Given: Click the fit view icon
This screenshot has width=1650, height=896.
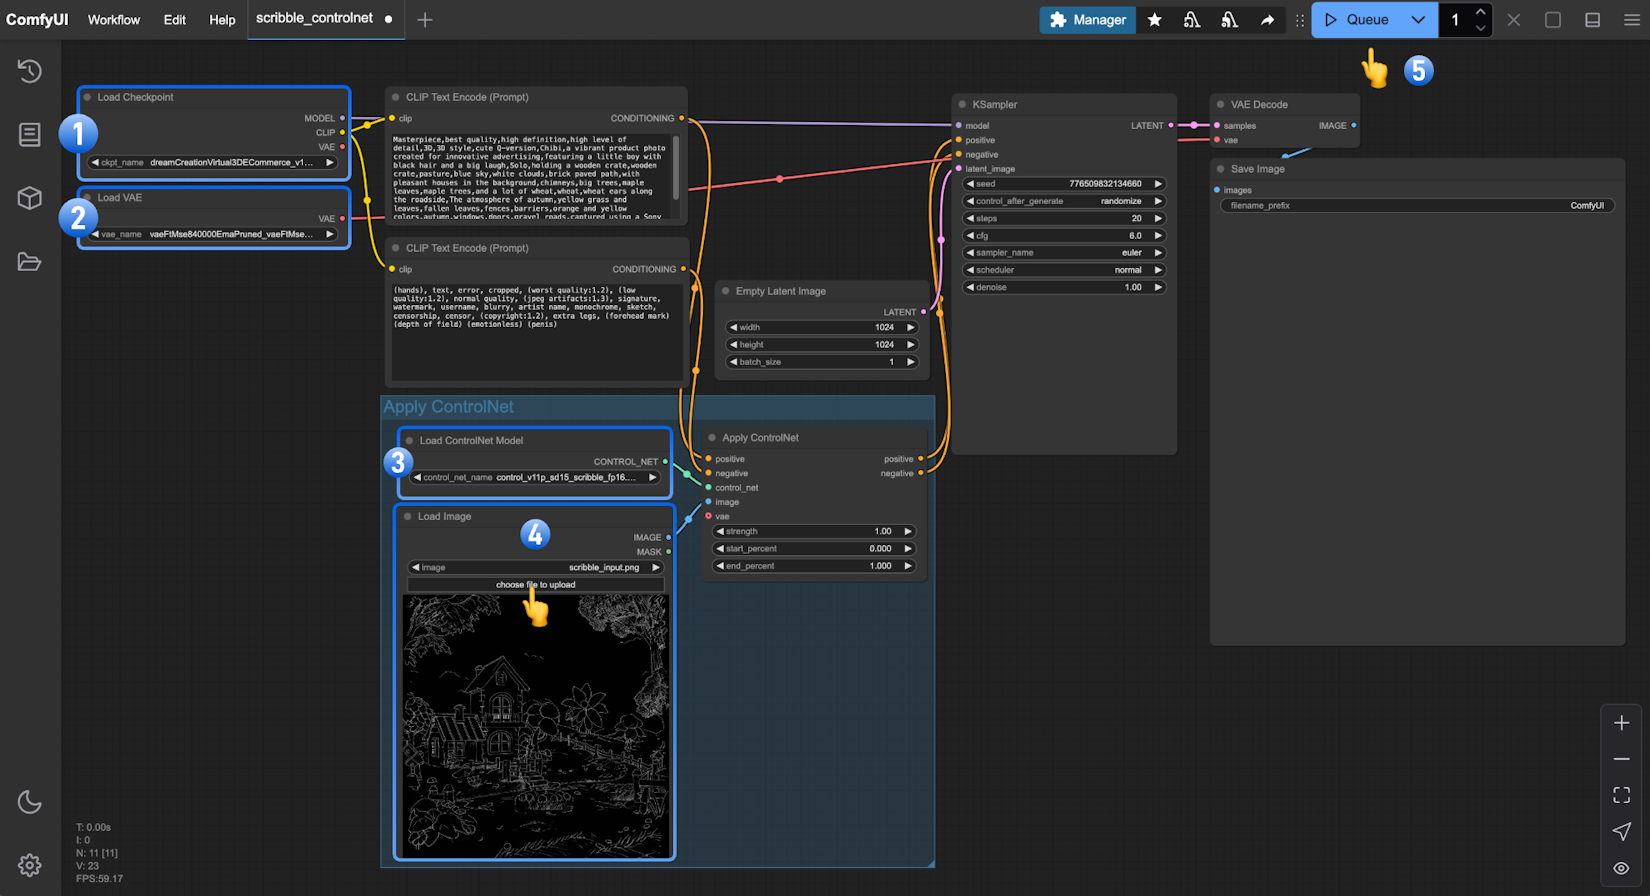Looking at the screenshot, I should 1621,795.
